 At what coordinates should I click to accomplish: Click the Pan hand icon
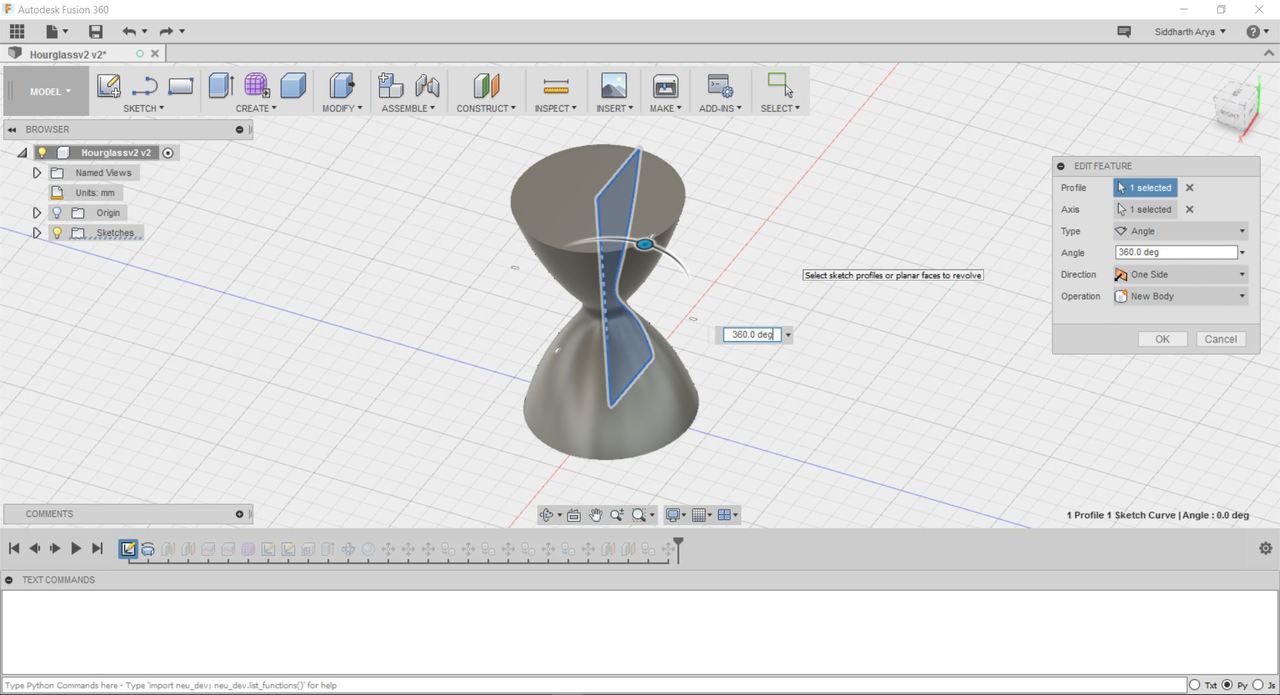point(596,515)
